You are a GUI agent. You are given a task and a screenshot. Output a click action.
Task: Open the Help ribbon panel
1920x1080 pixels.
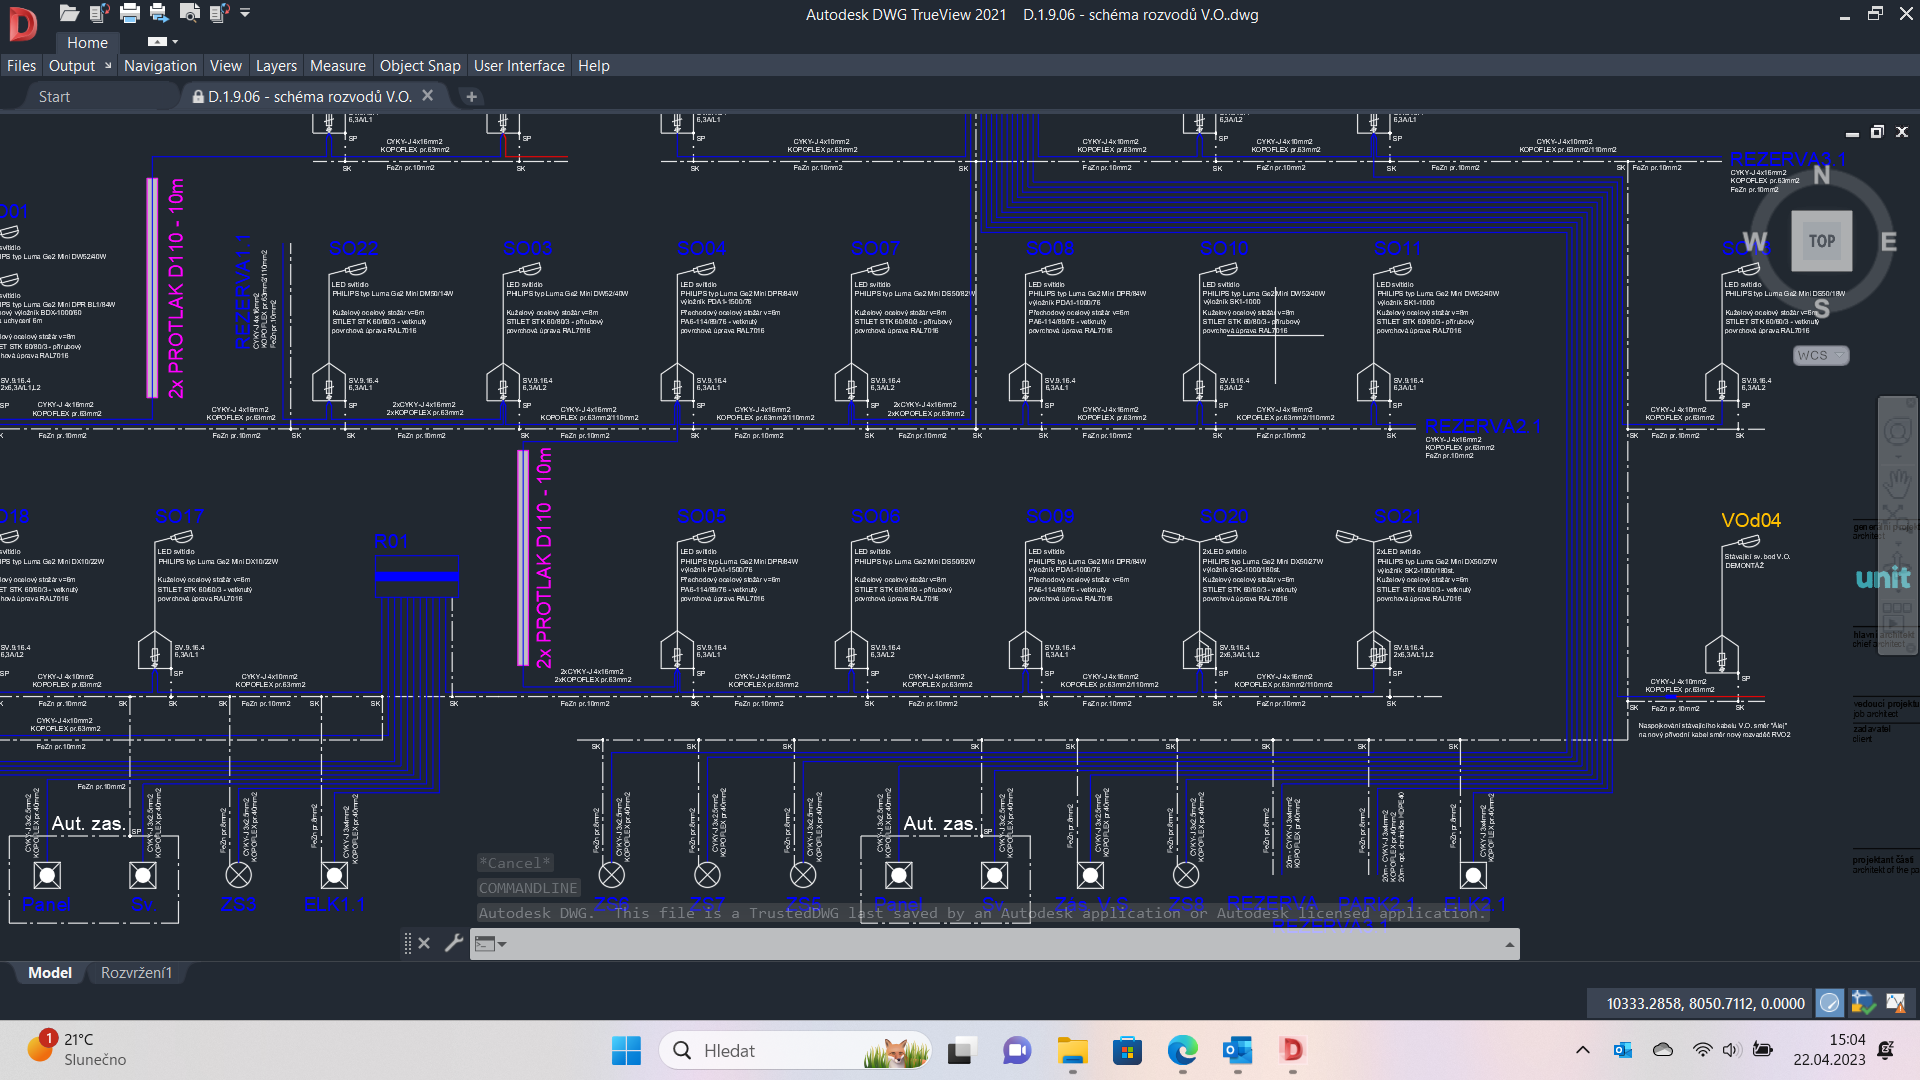593,66
